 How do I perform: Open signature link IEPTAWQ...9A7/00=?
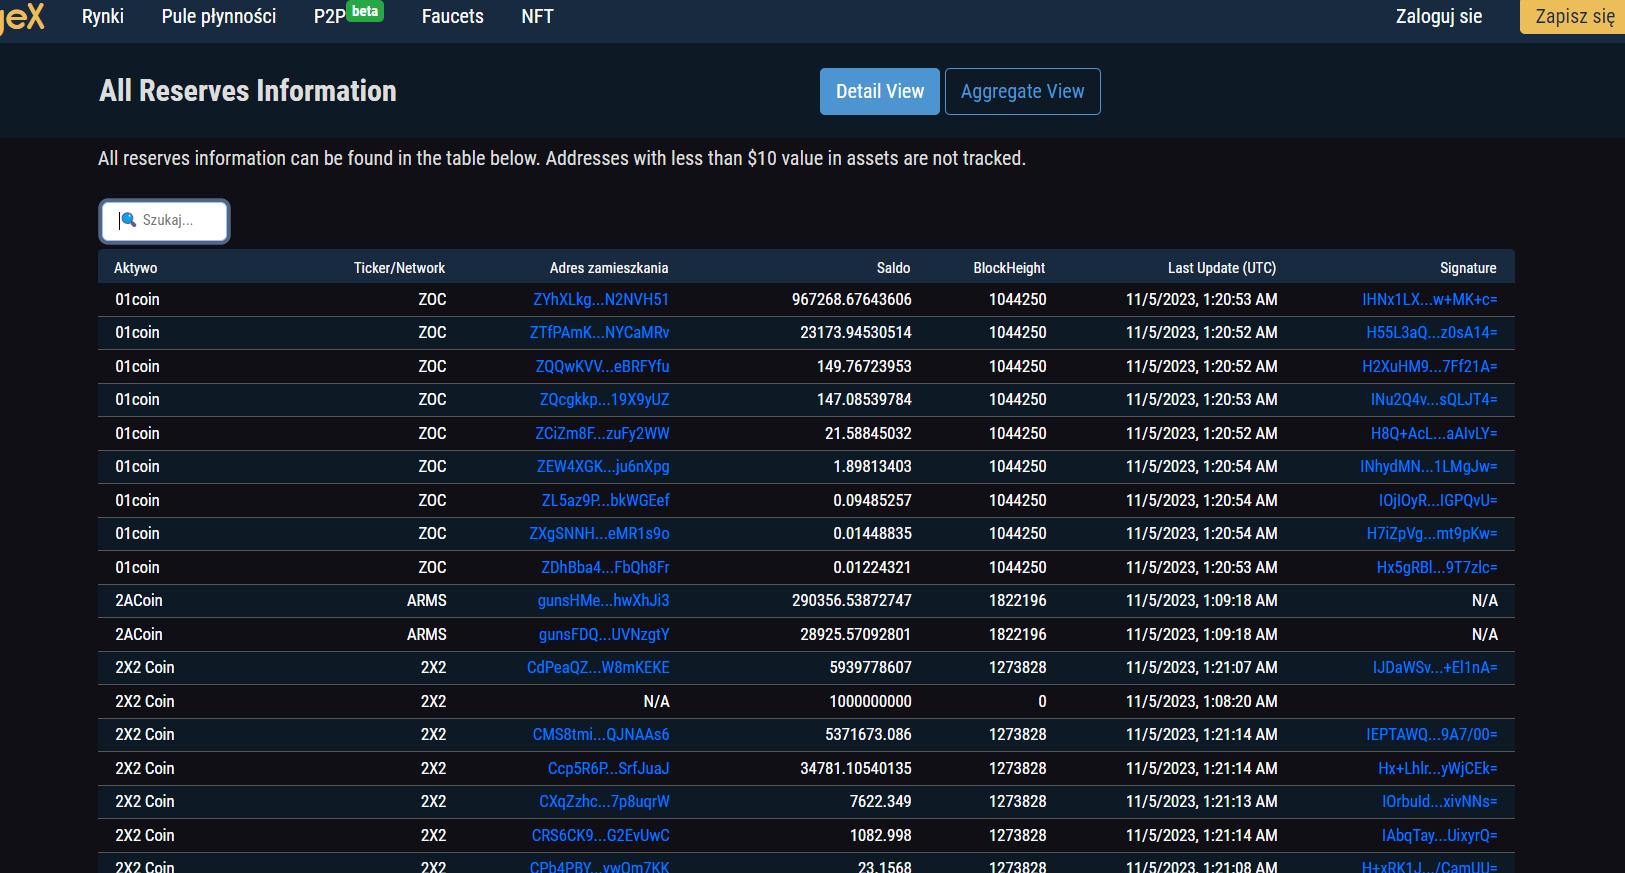pos(1431,735)
